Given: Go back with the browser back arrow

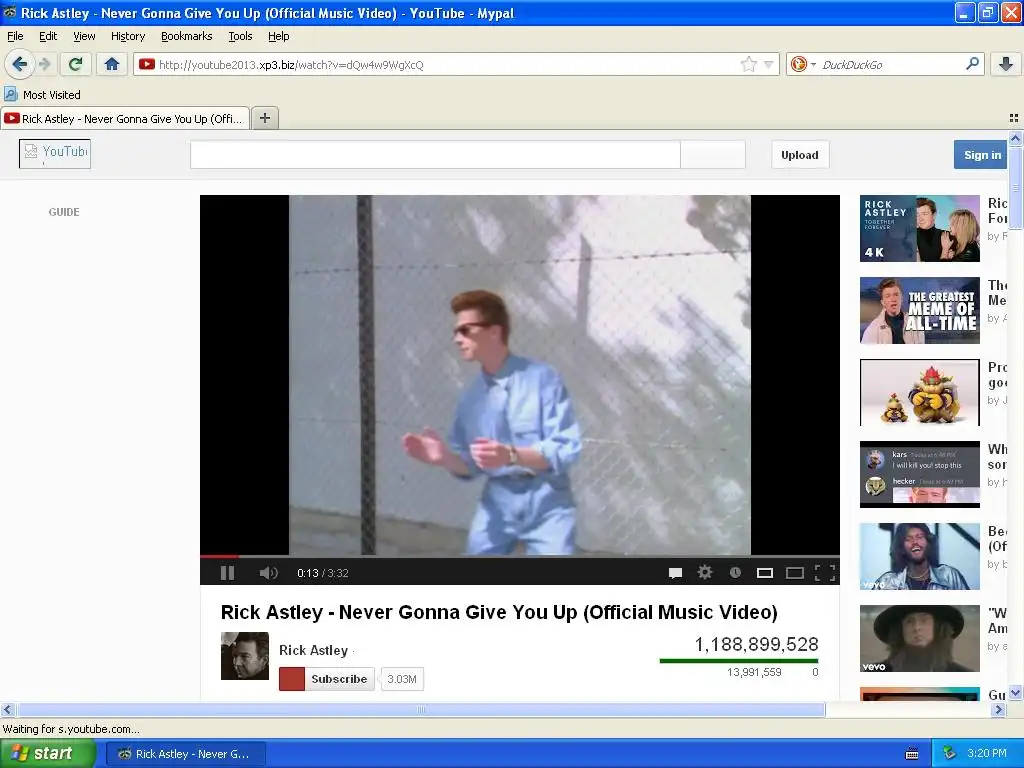Looking at the screenshot, I should [x=20, y=64].
